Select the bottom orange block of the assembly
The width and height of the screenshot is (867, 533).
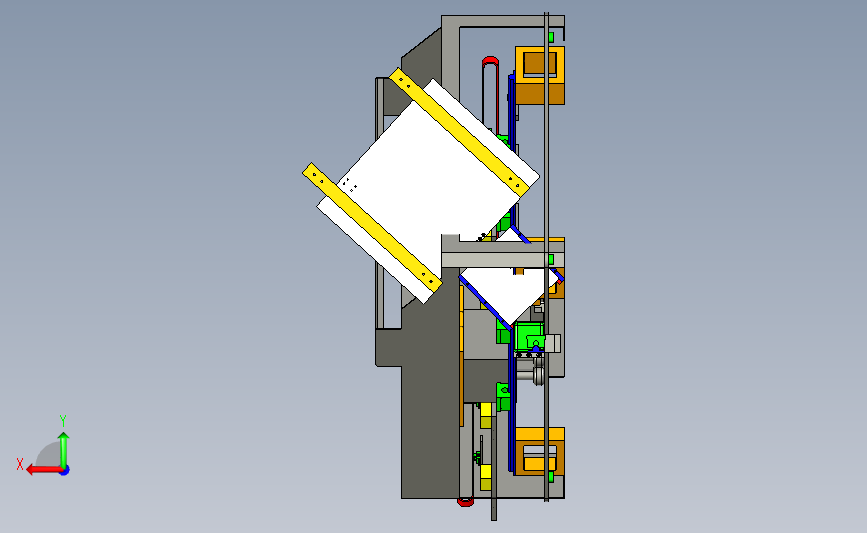(540, 451)
